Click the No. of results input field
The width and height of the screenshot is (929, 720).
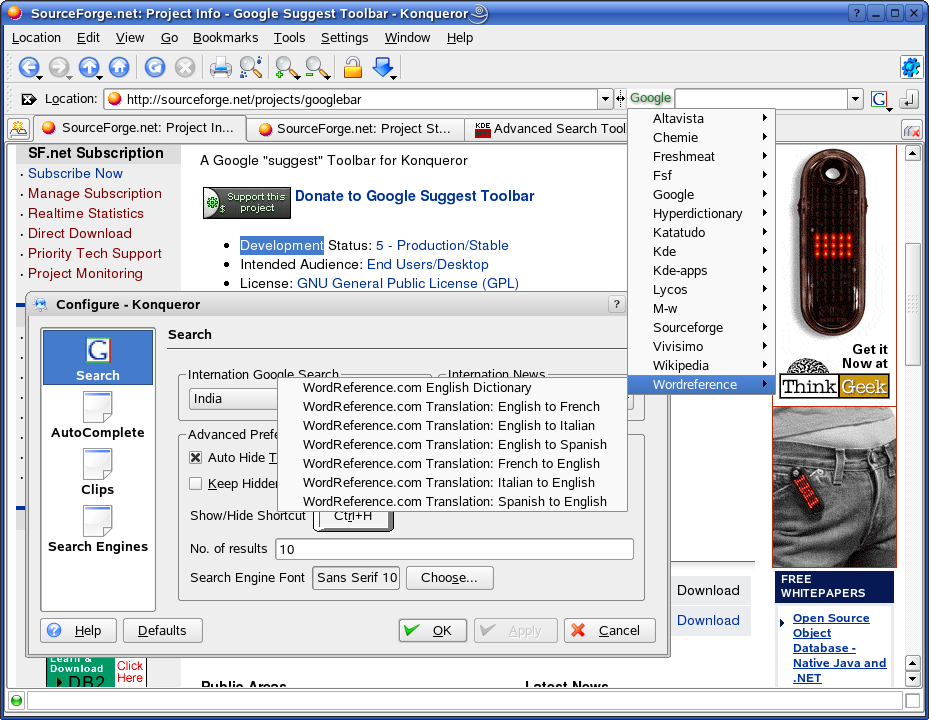coord(454,549)
